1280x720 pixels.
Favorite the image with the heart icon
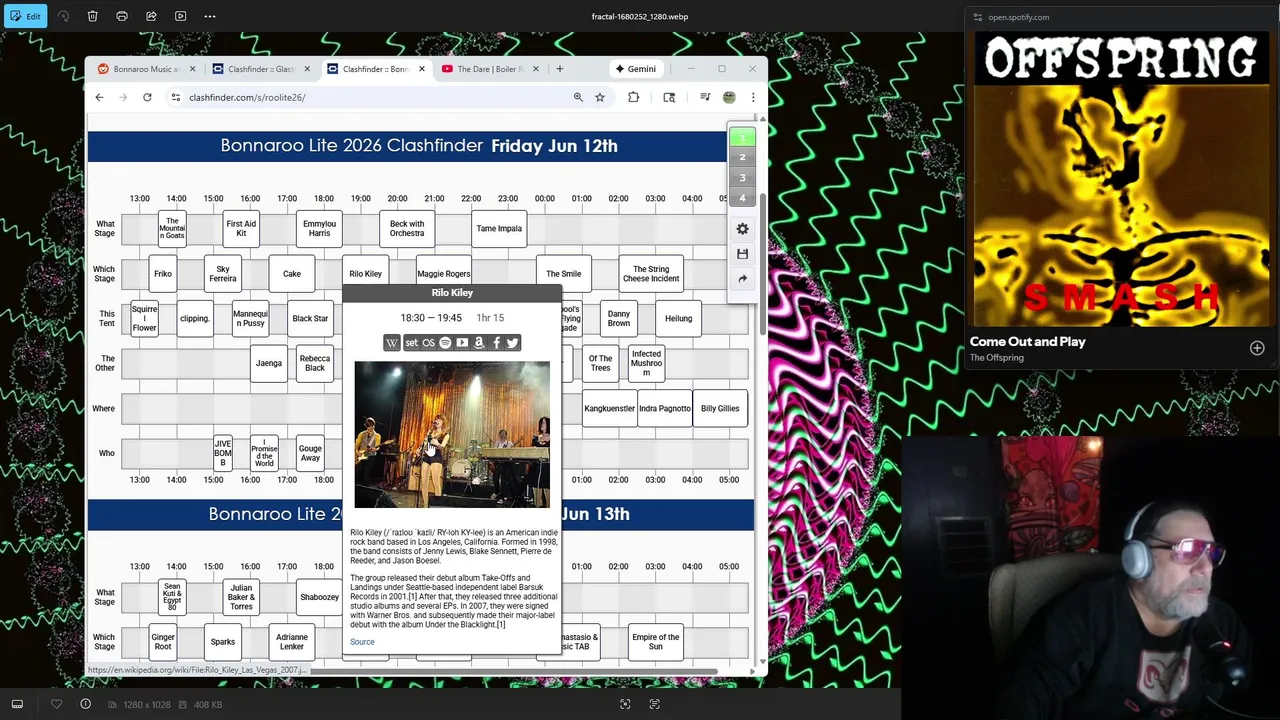coord(56,704)
